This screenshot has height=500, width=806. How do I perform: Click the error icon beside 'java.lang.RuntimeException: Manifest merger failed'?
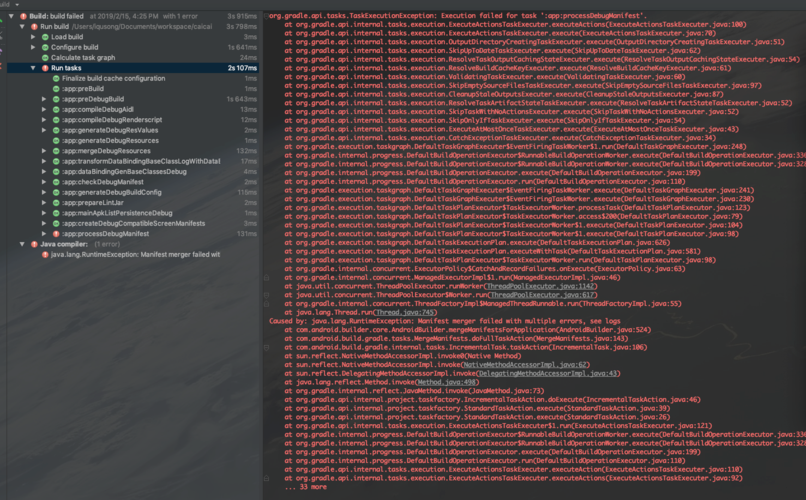[x=45, y=254]
